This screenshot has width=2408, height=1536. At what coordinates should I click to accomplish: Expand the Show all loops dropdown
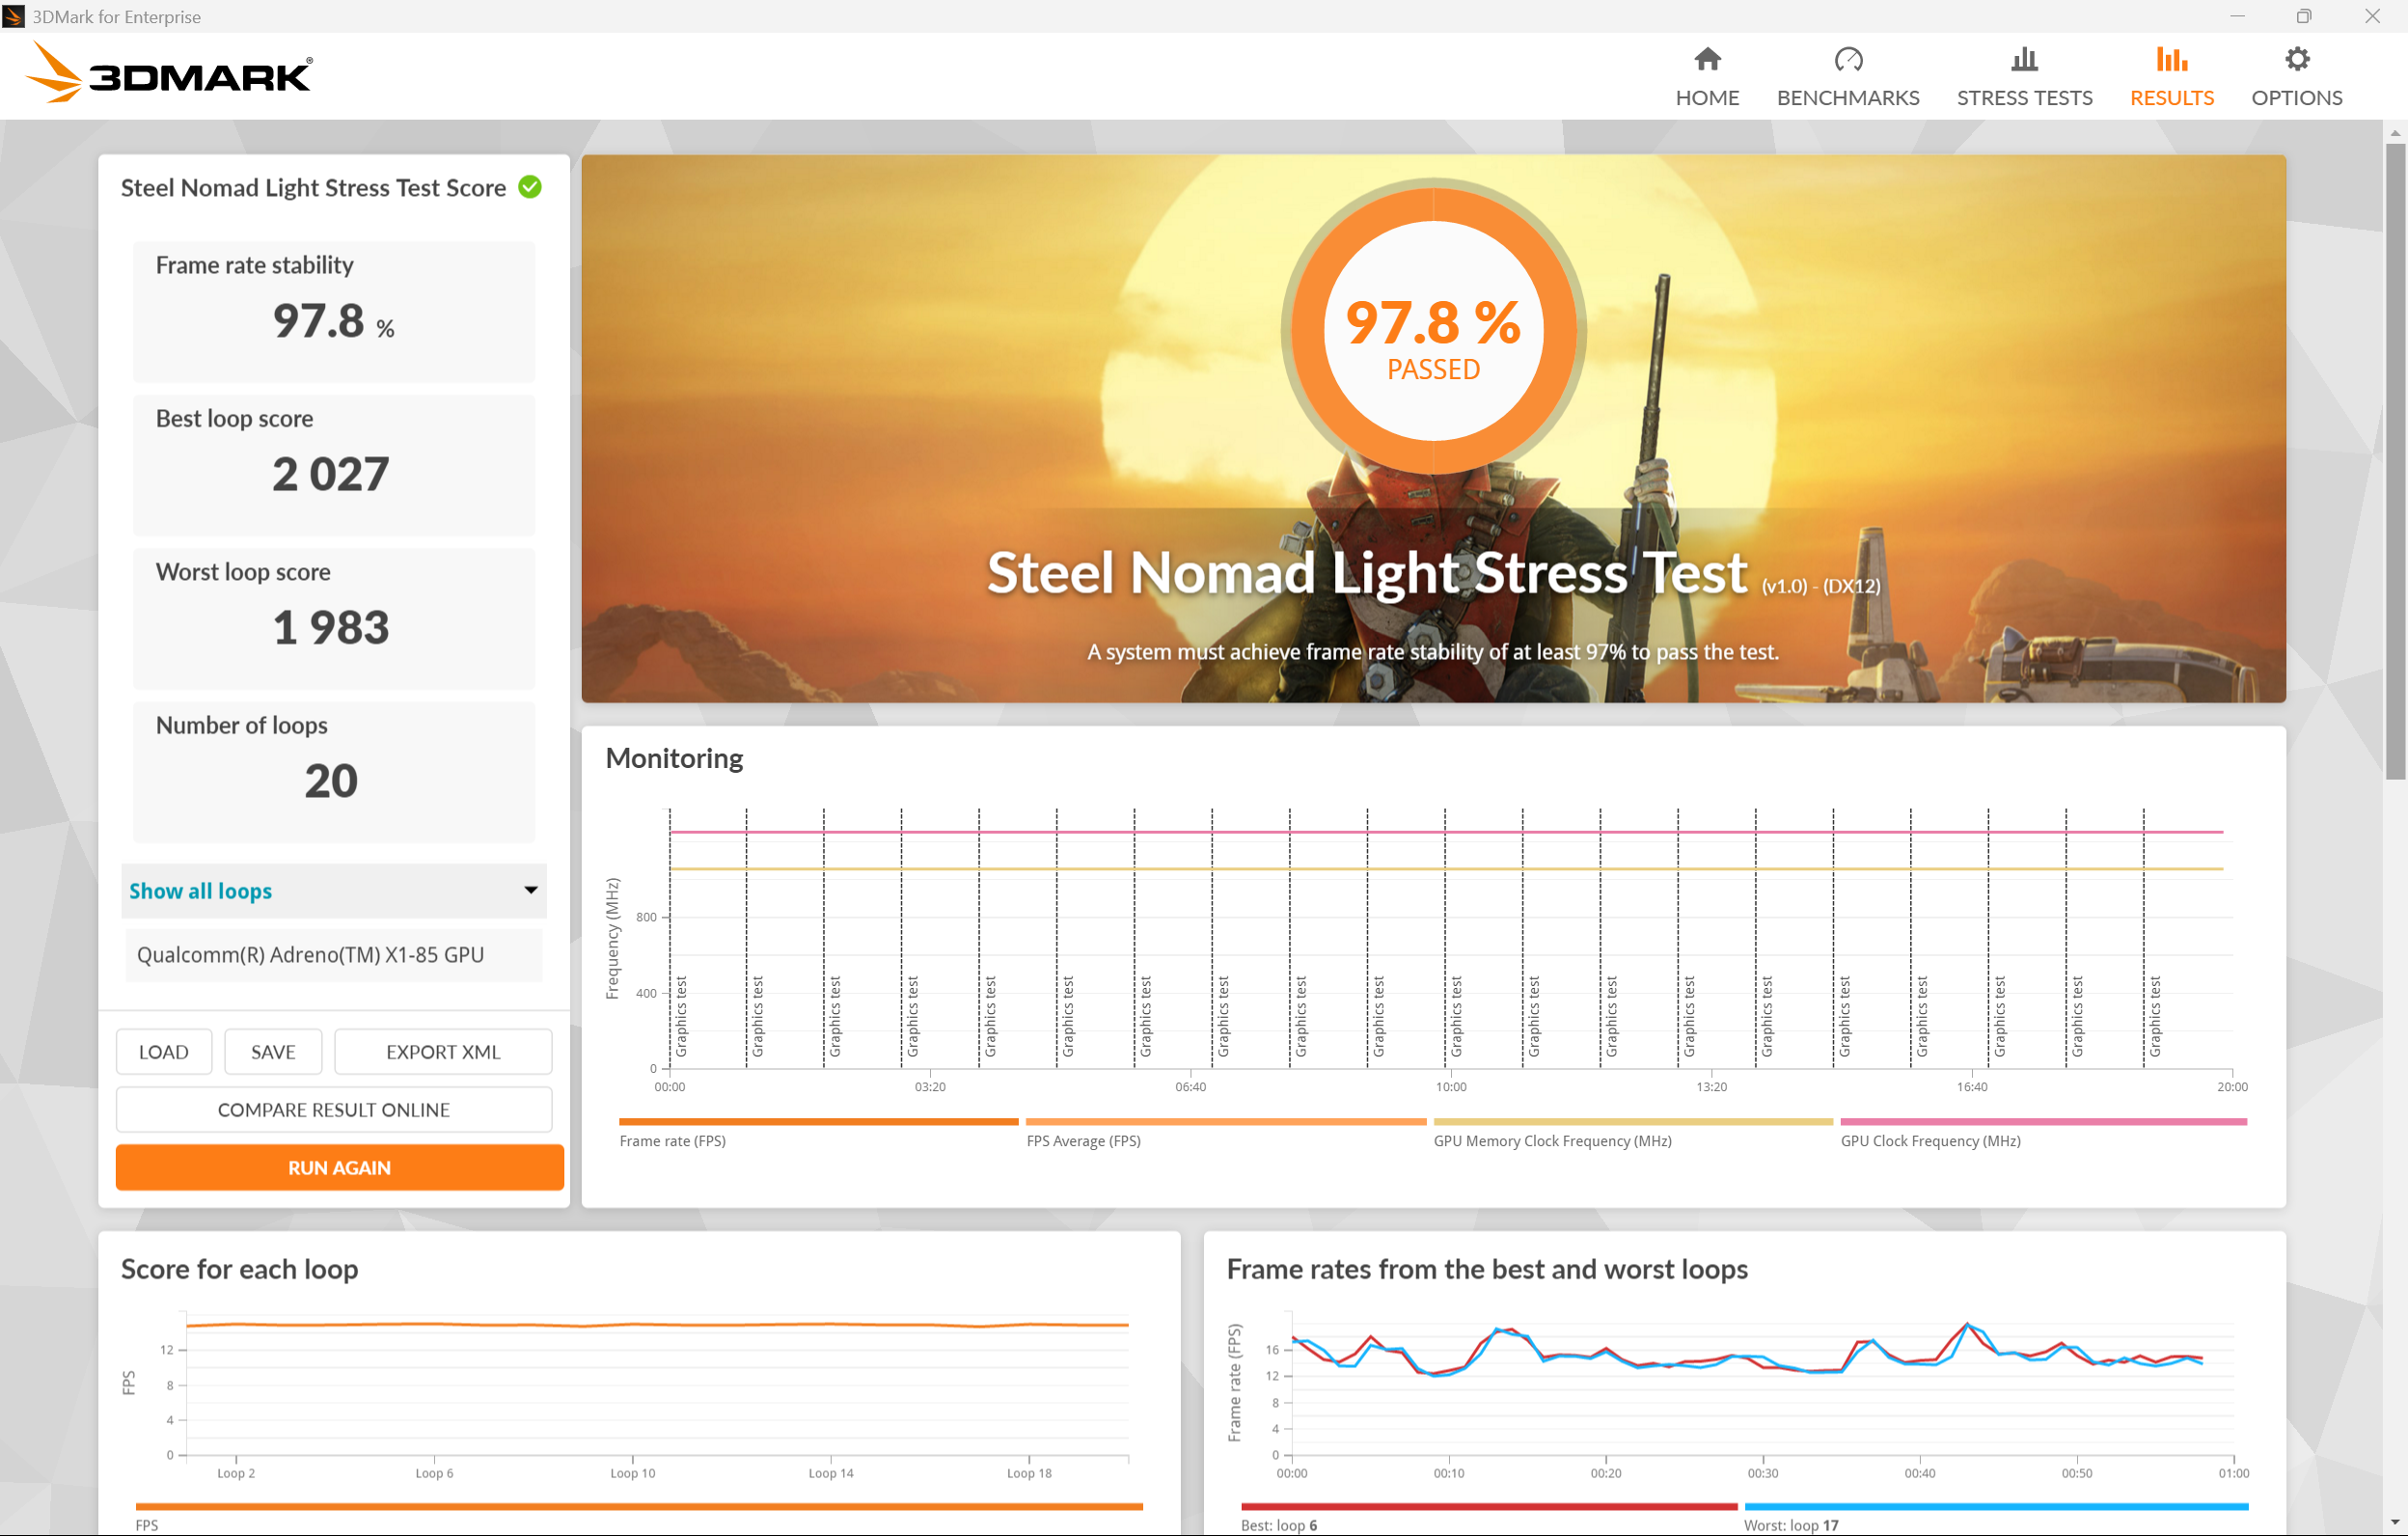click(x=200, y=890)
